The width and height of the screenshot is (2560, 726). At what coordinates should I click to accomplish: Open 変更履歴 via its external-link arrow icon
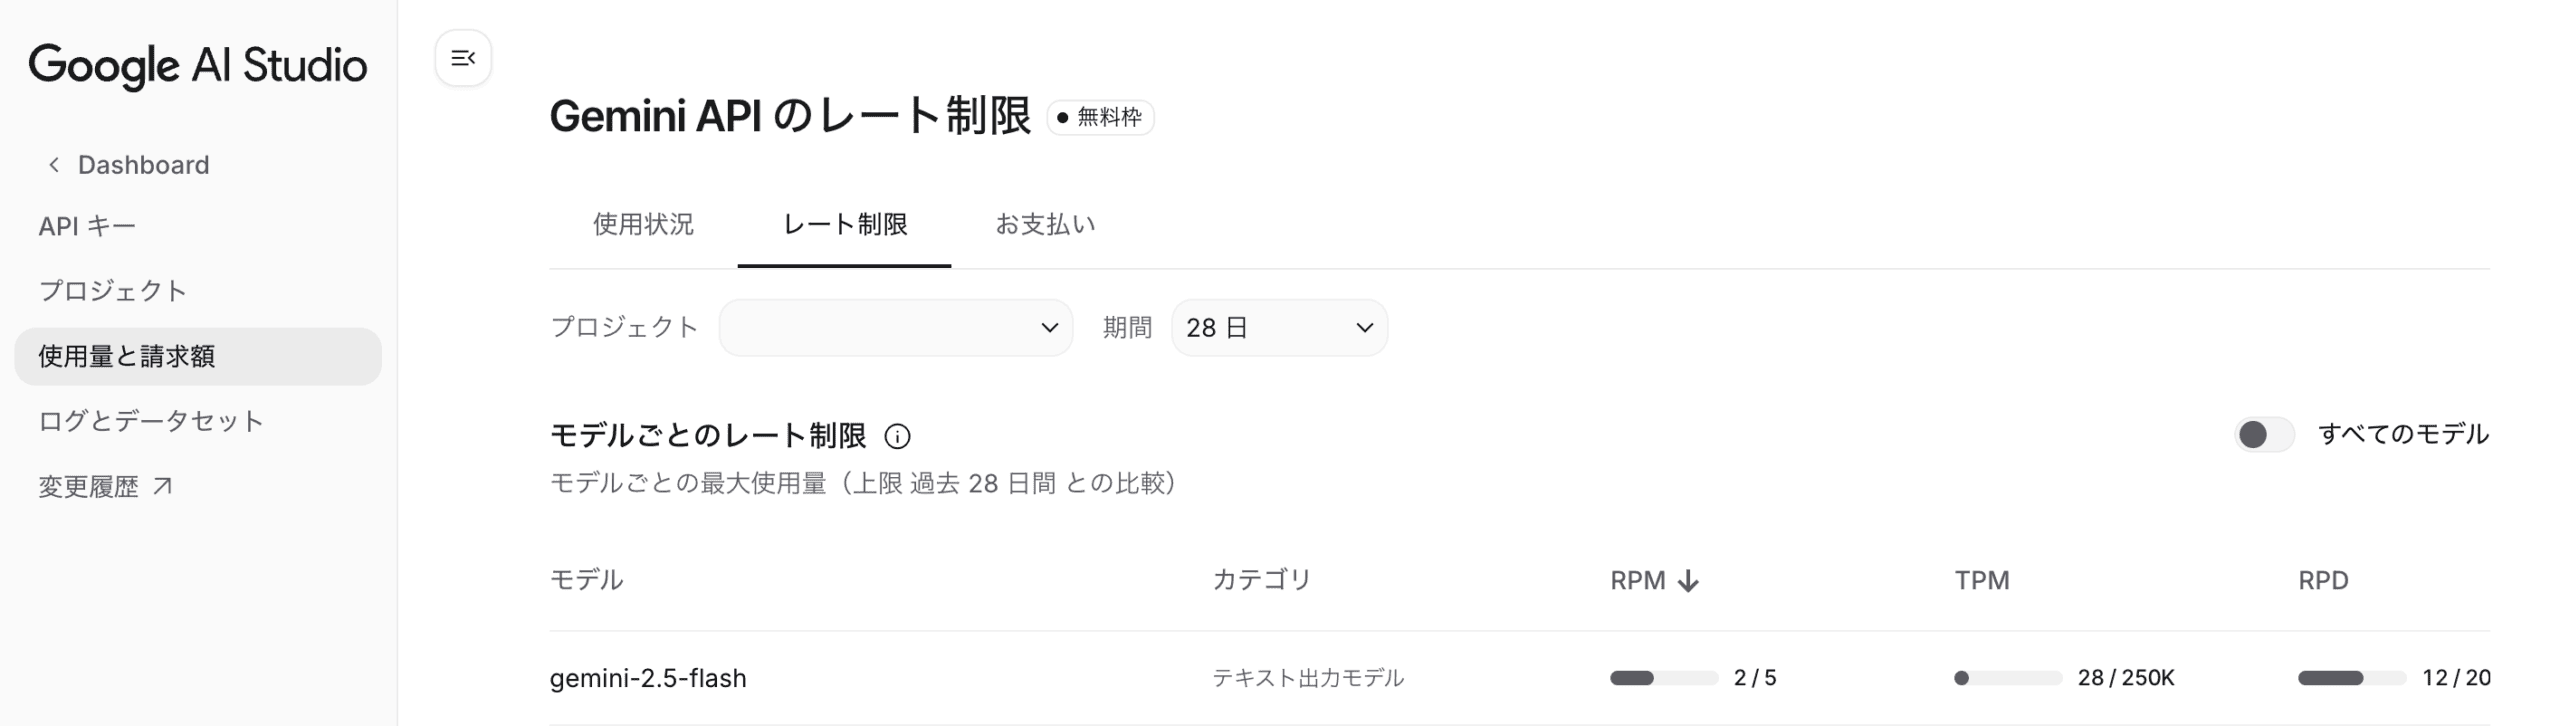(163, 486)
